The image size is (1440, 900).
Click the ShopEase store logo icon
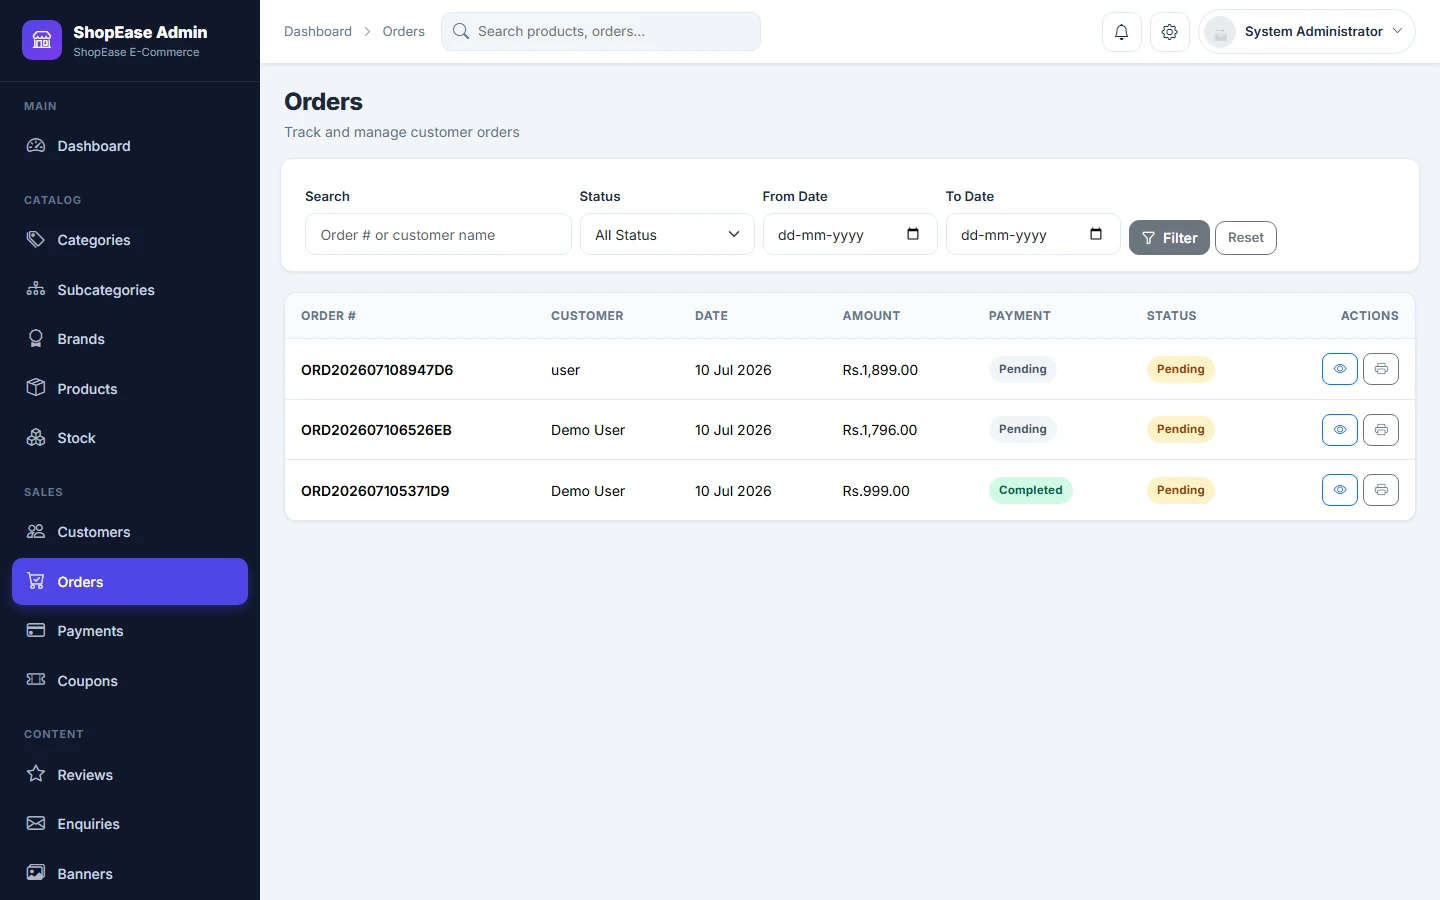point(42,40)
